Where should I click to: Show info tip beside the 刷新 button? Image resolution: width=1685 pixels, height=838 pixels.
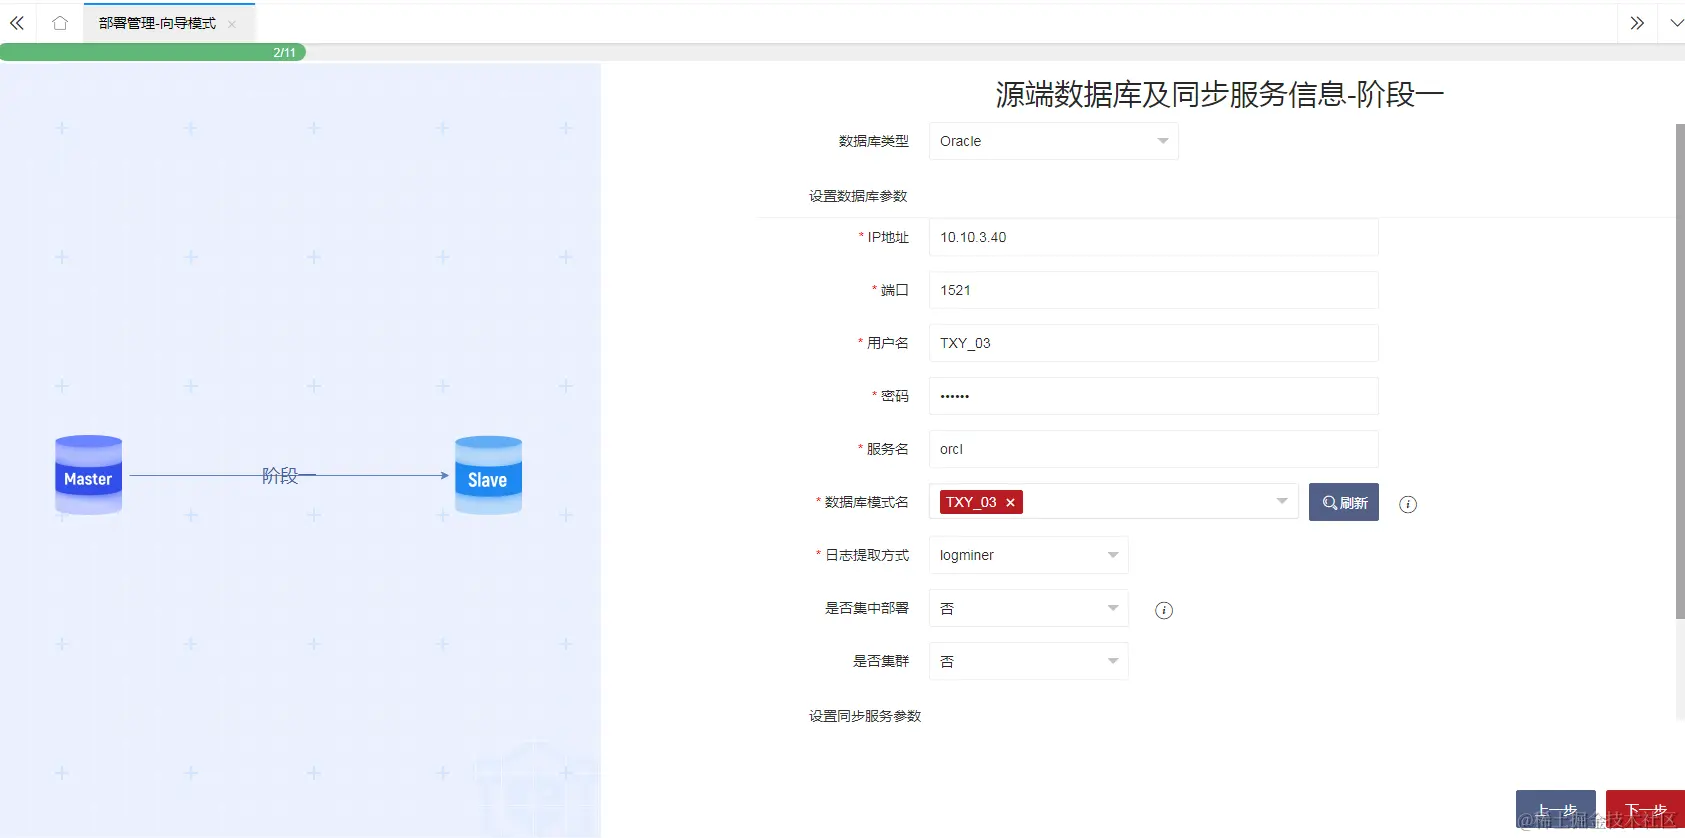click(x=1408, y=504)
